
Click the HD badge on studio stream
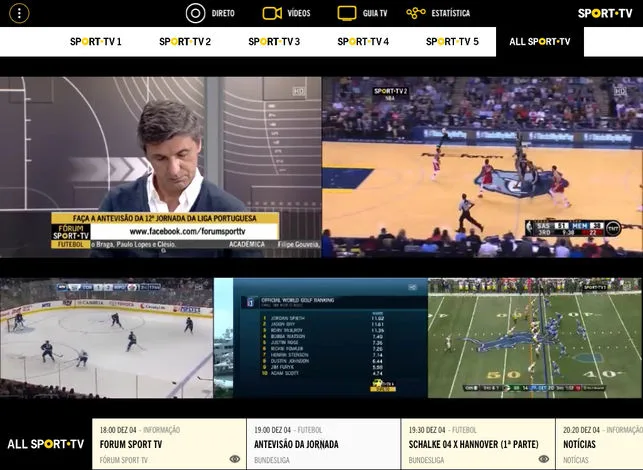pos(298,91)
